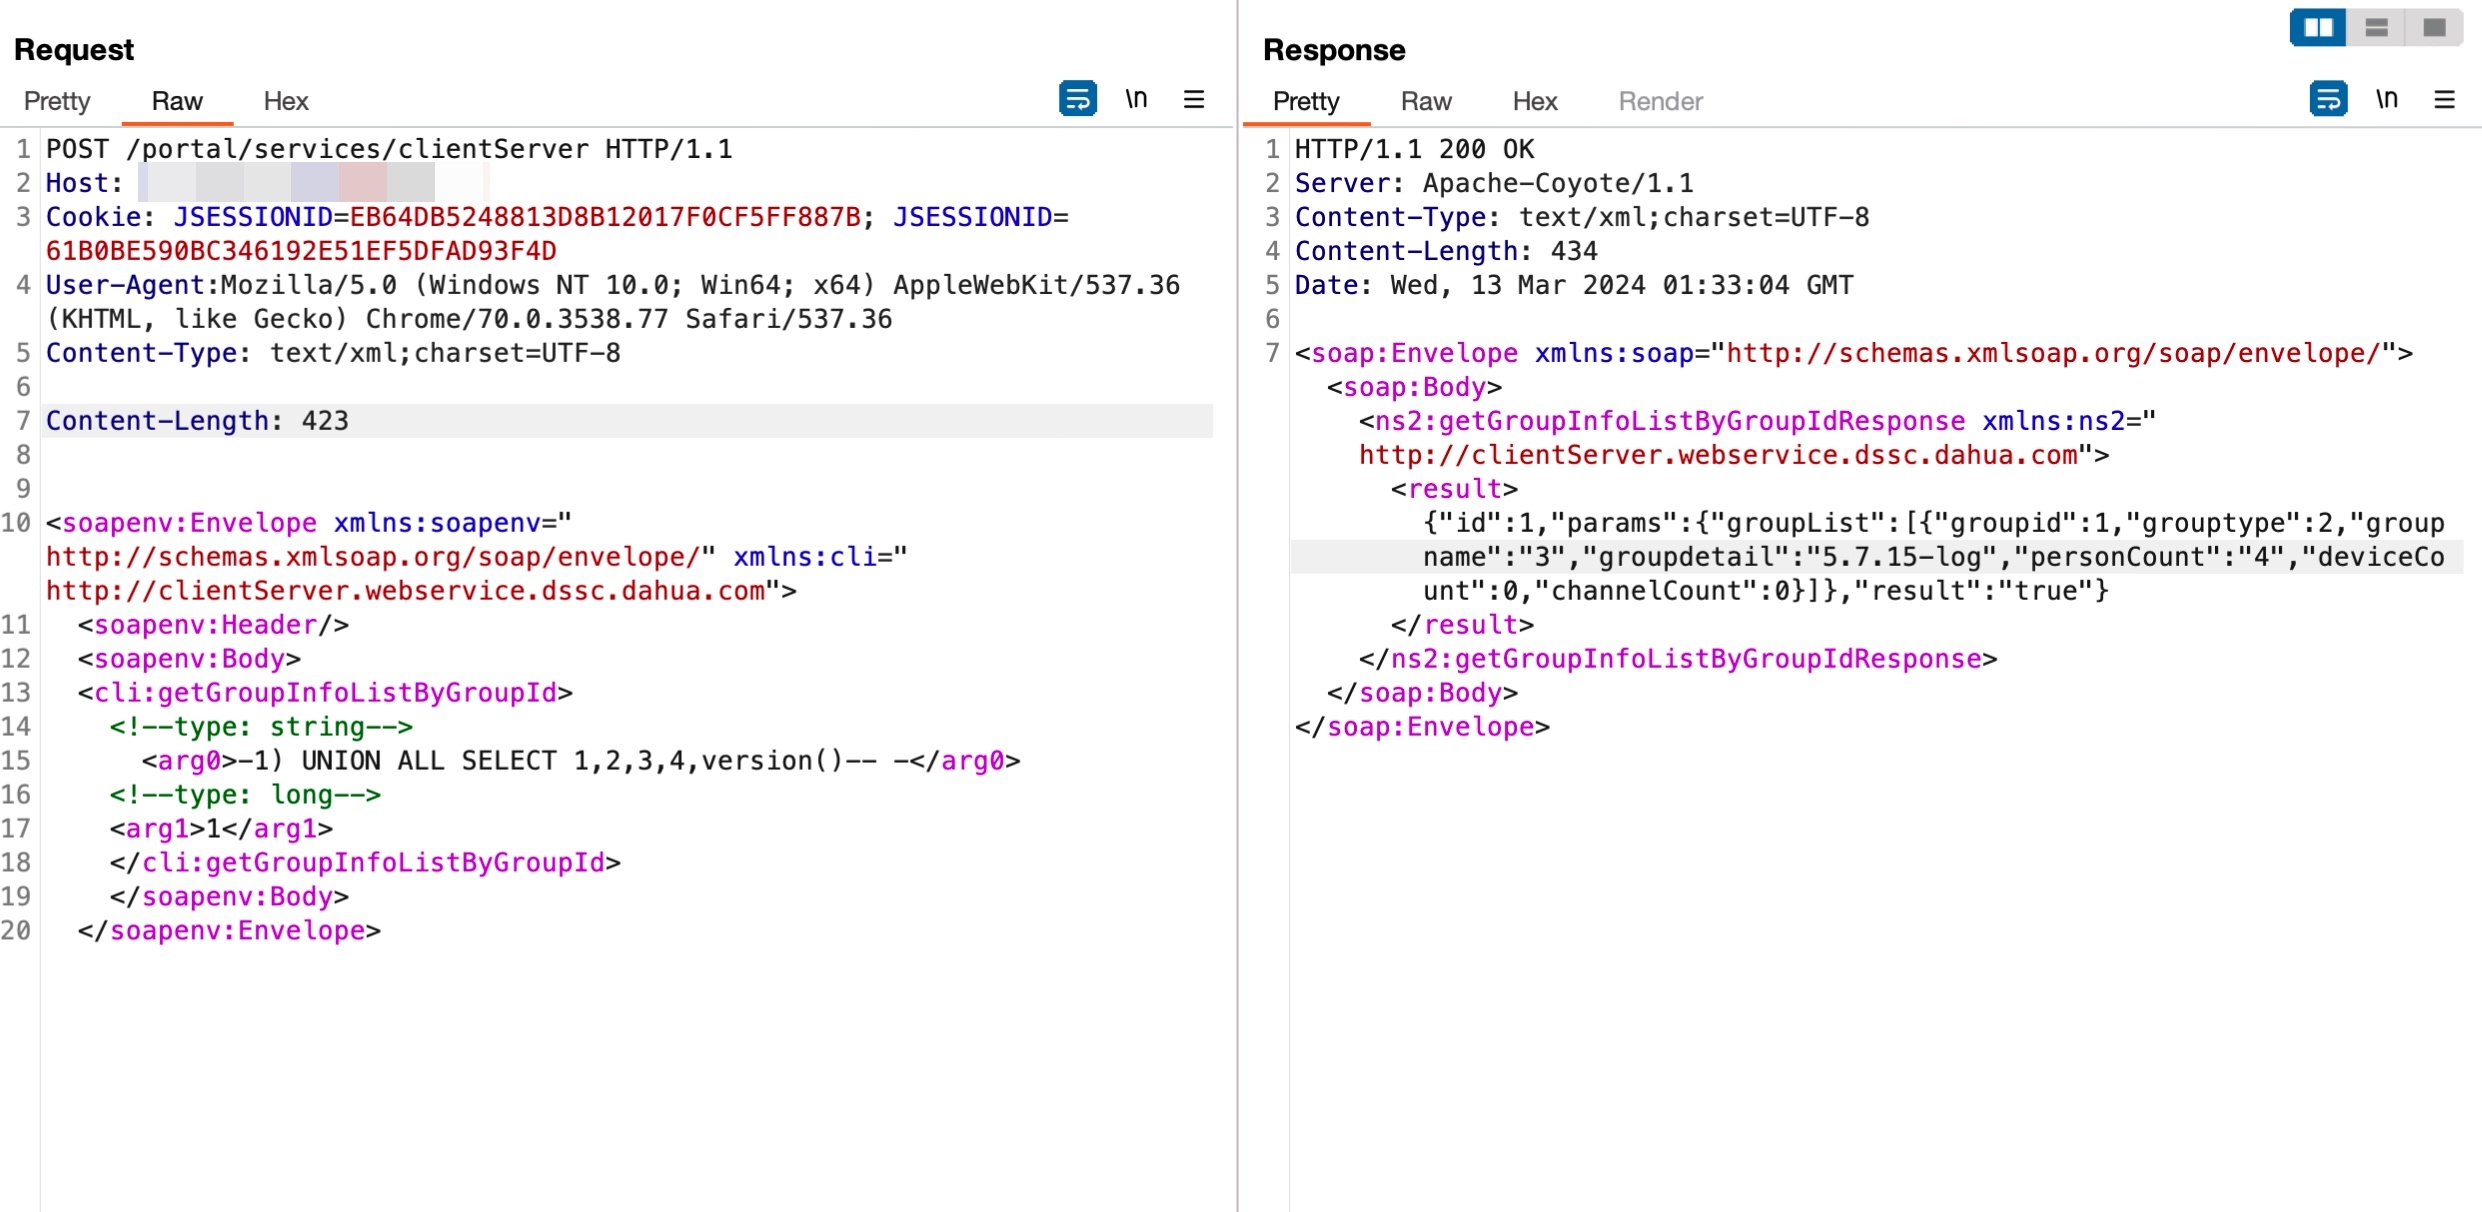Select combined single-pane layout icon
The image size is (2482, 1212).
(x=2434, y=28)
